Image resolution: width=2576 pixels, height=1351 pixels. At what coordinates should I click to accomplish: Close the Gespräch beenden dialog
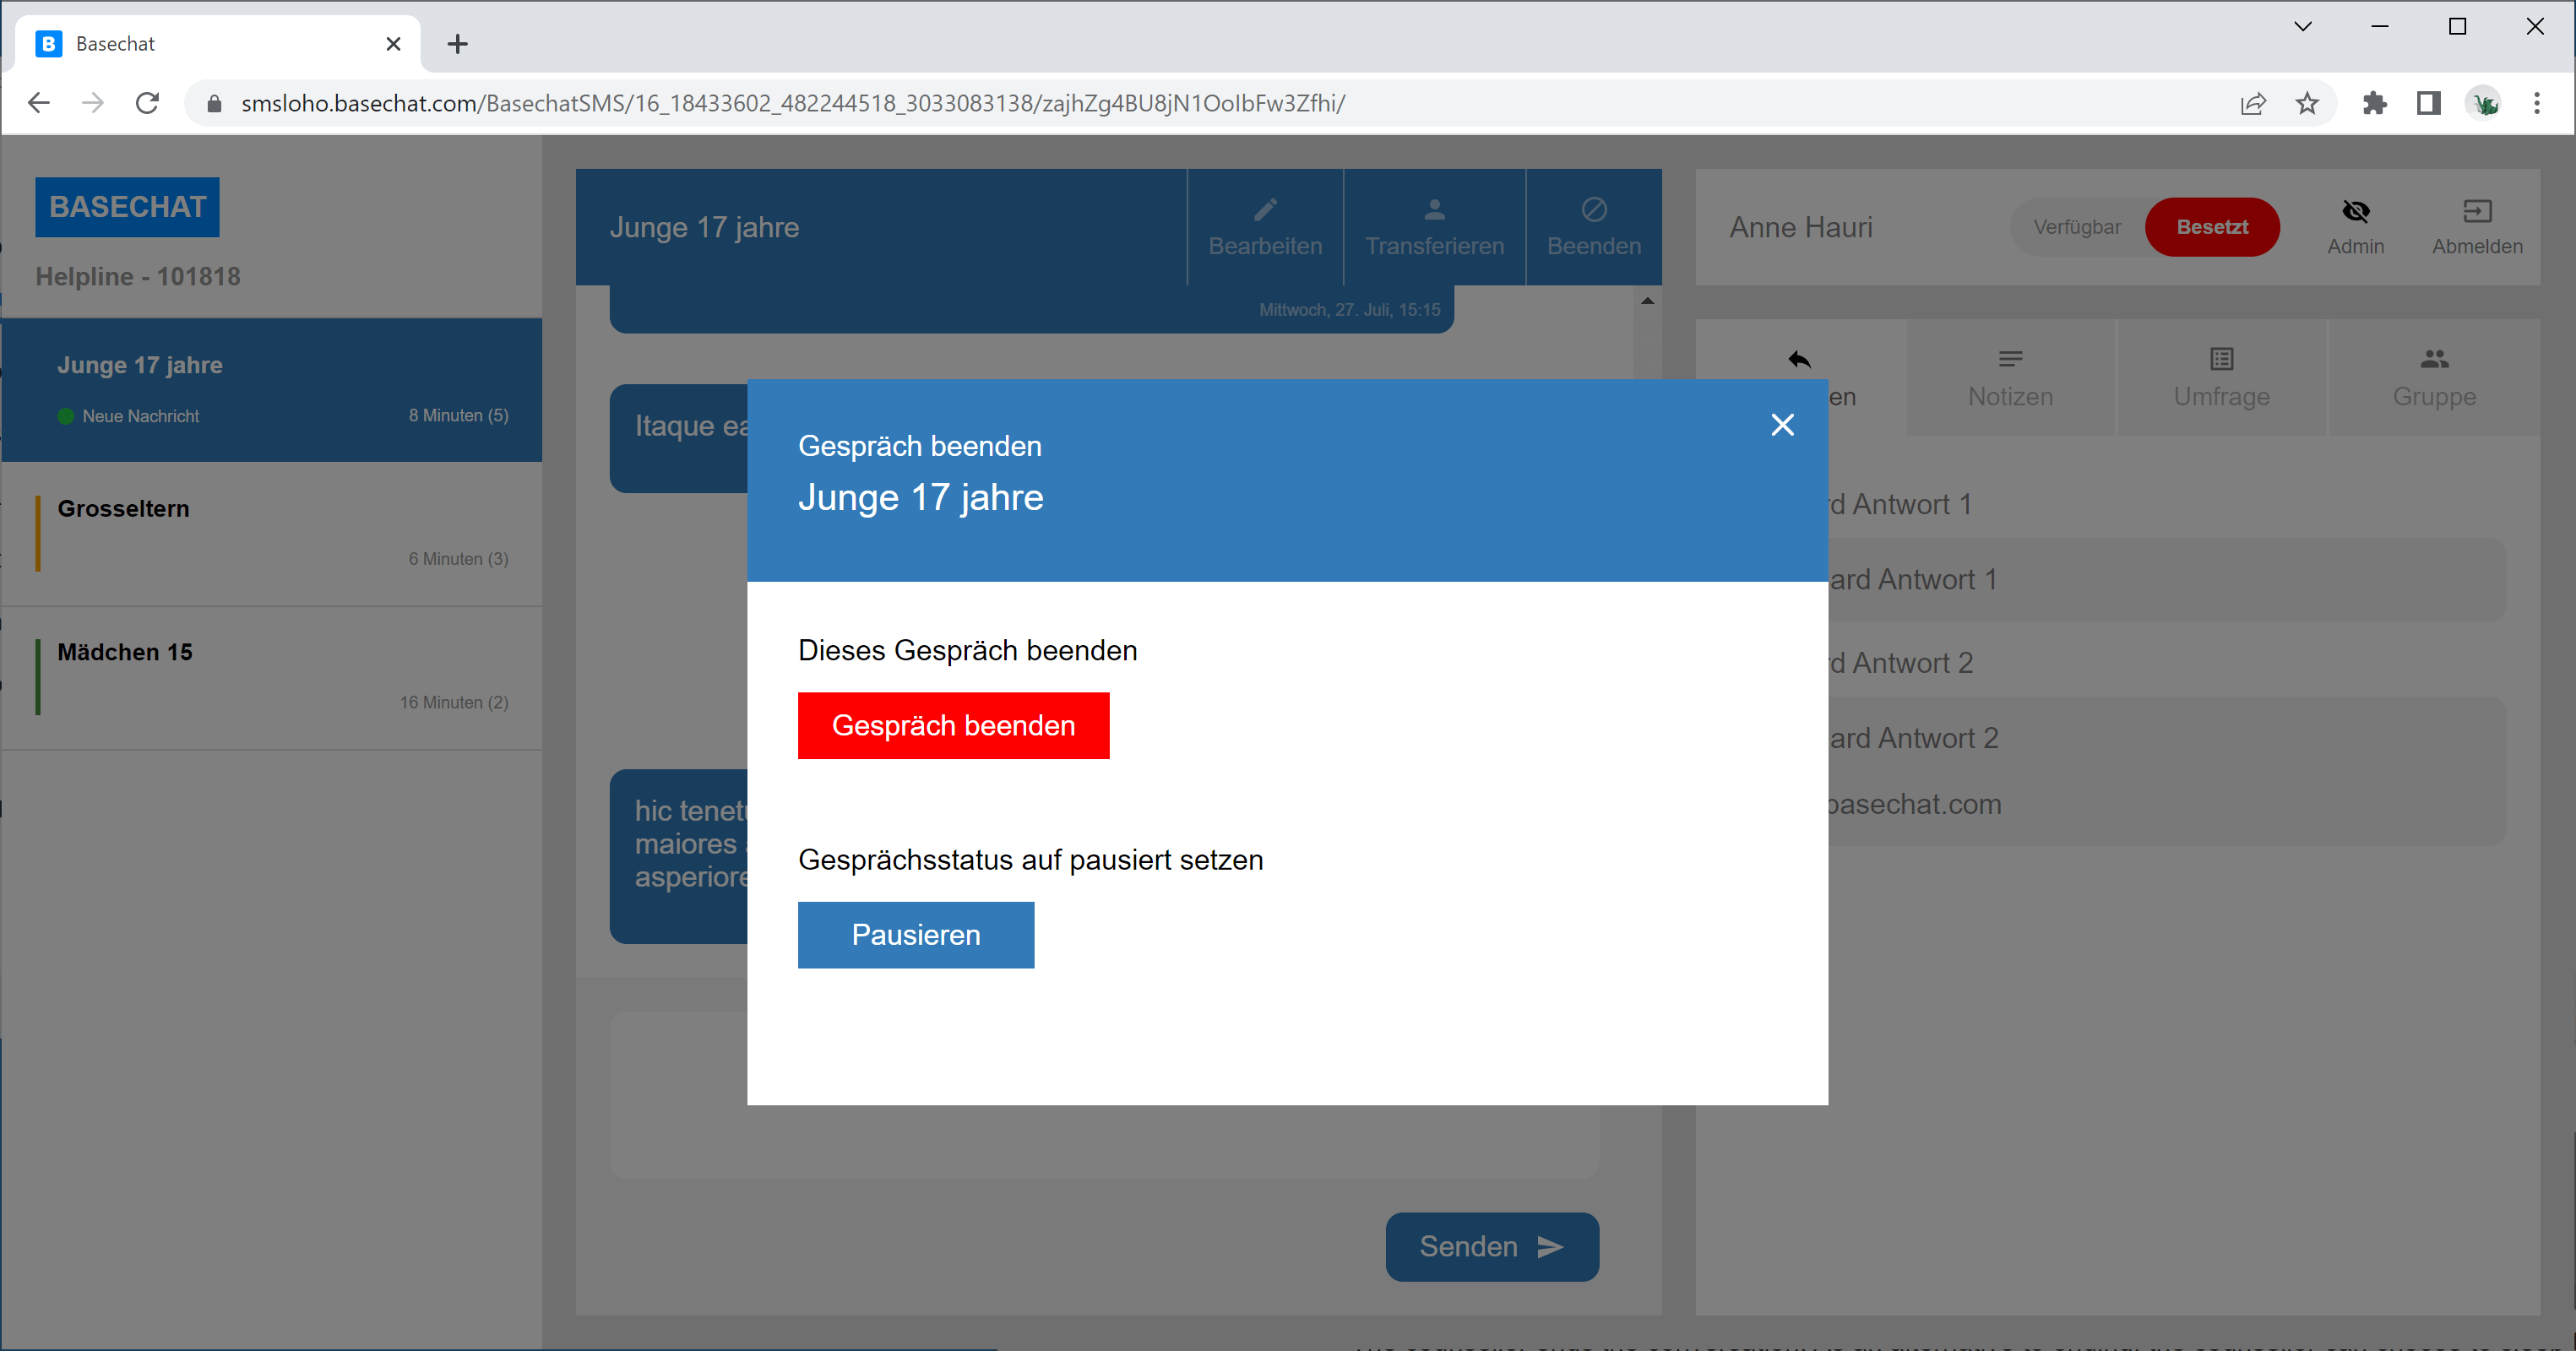pyautogui.click(x=1782, y=425)
